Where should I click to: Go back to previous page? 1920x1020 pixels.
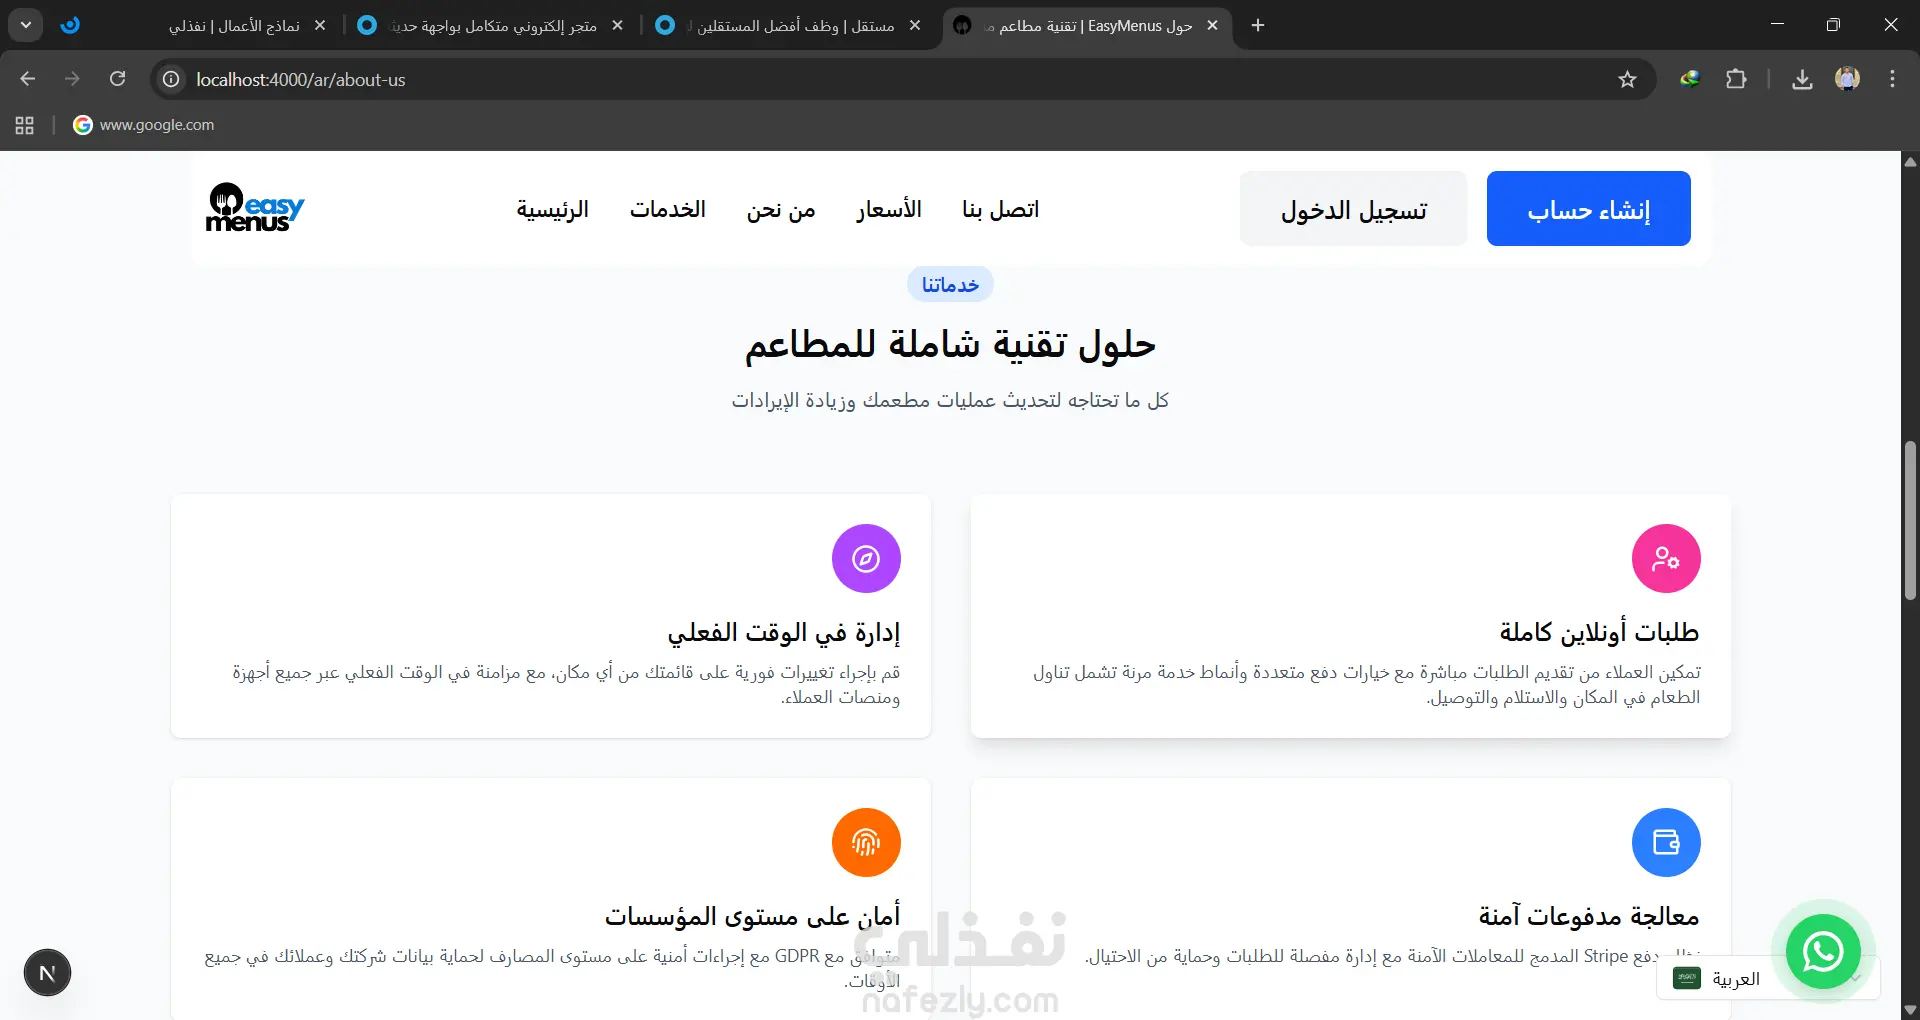point(28,79)
